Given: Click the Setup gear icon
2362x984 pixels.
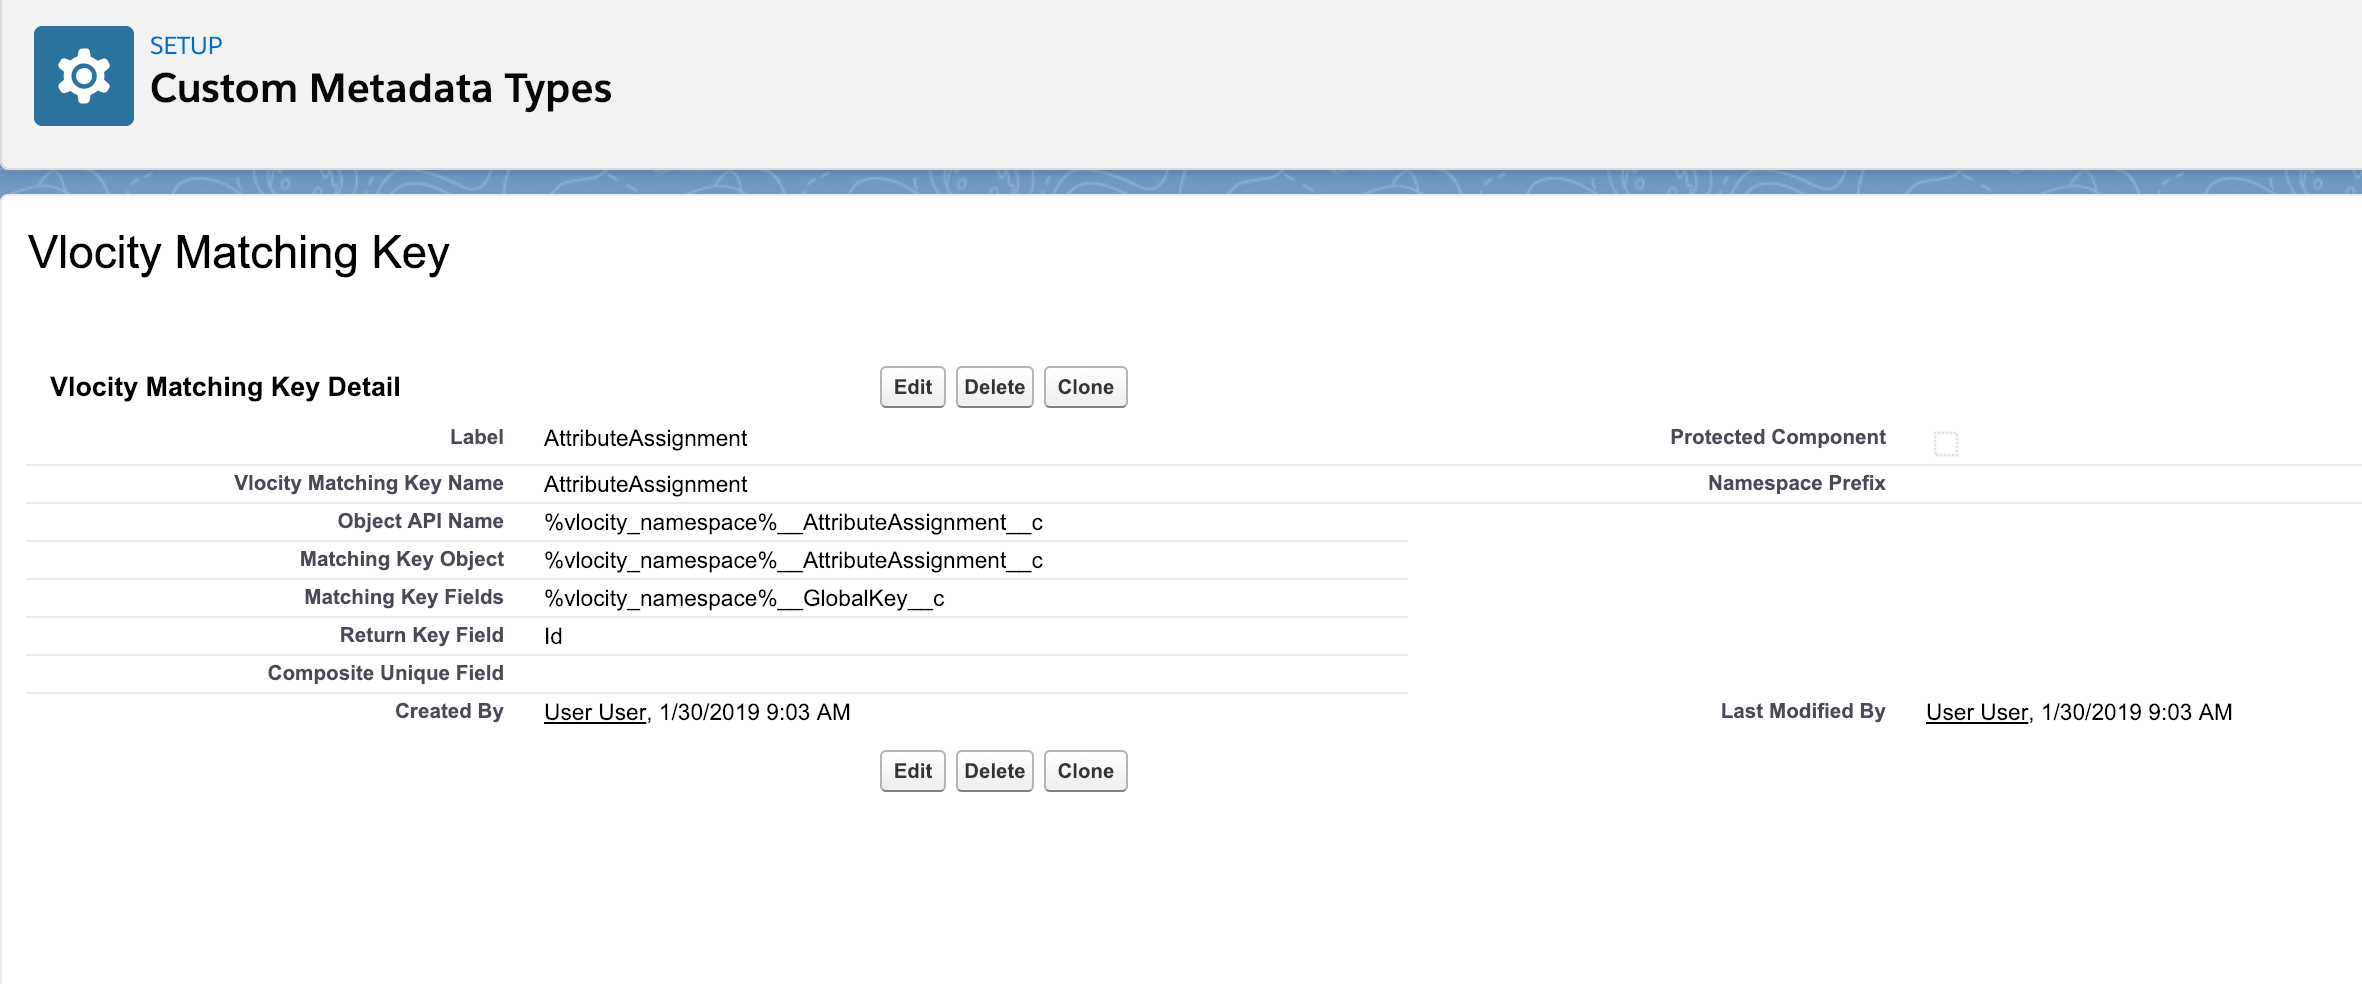Looking at the screenshot, I should point(84,76).
